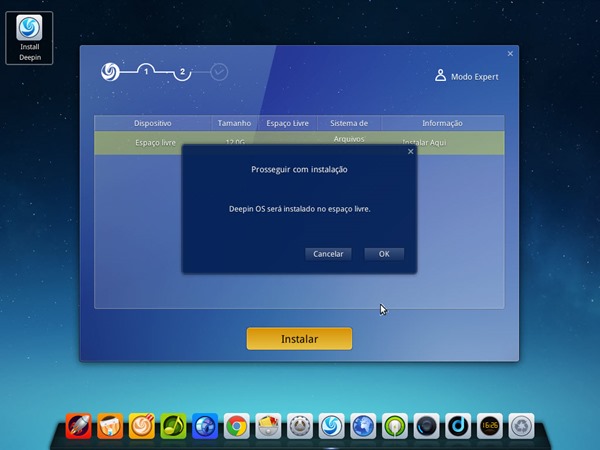
Task: Launch Google Chrome from the dock
Action: (236, 426)
